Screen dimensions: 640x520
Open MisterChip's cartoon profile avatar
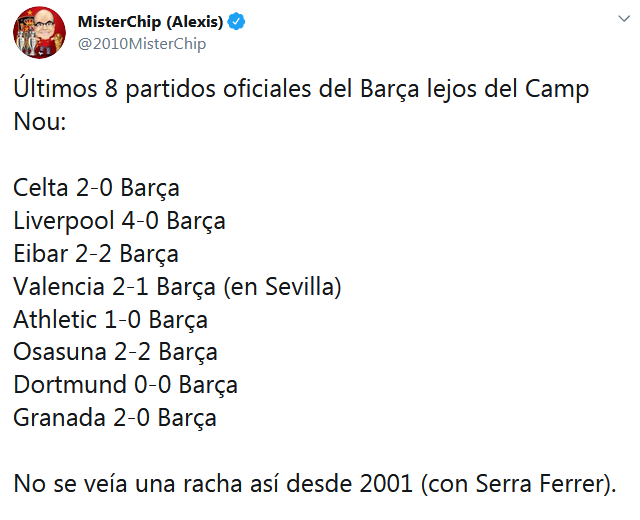[39, 32]
